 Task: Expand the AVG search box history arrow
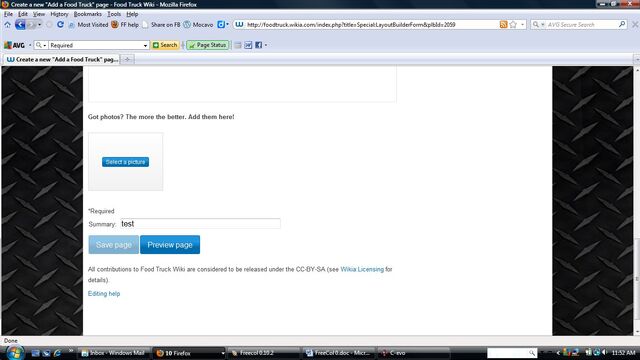tap(145, 45)
